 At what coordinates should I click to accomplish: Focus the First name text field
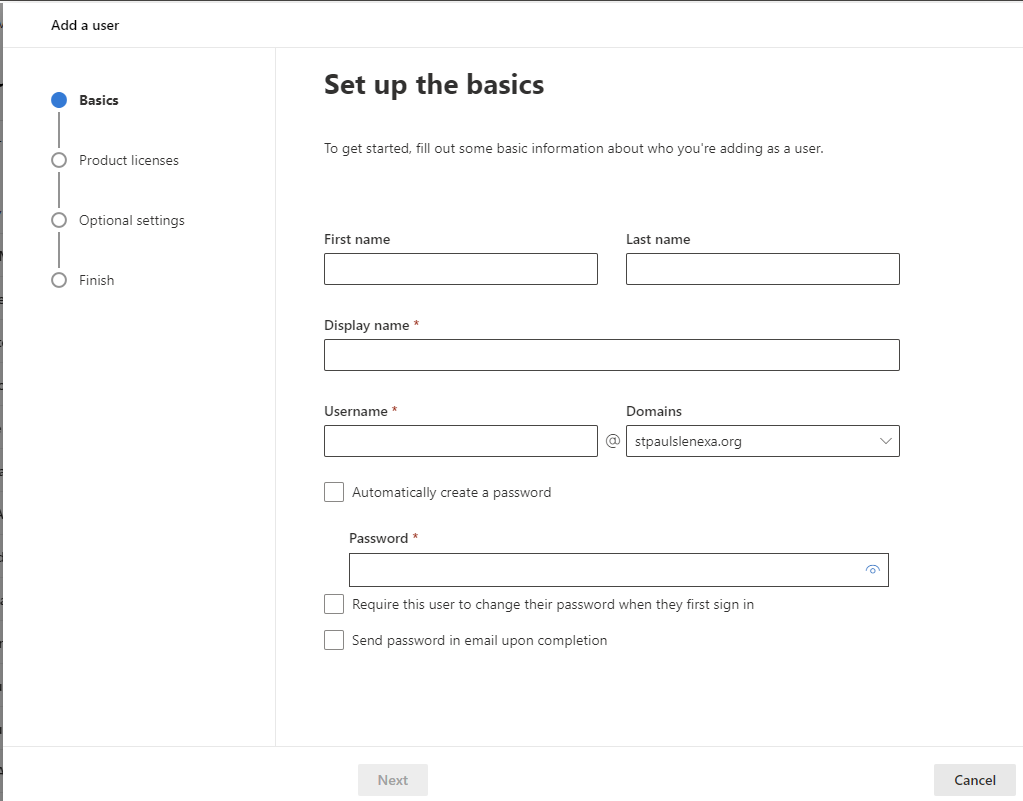pyautogui.click(x=460, y=269)
